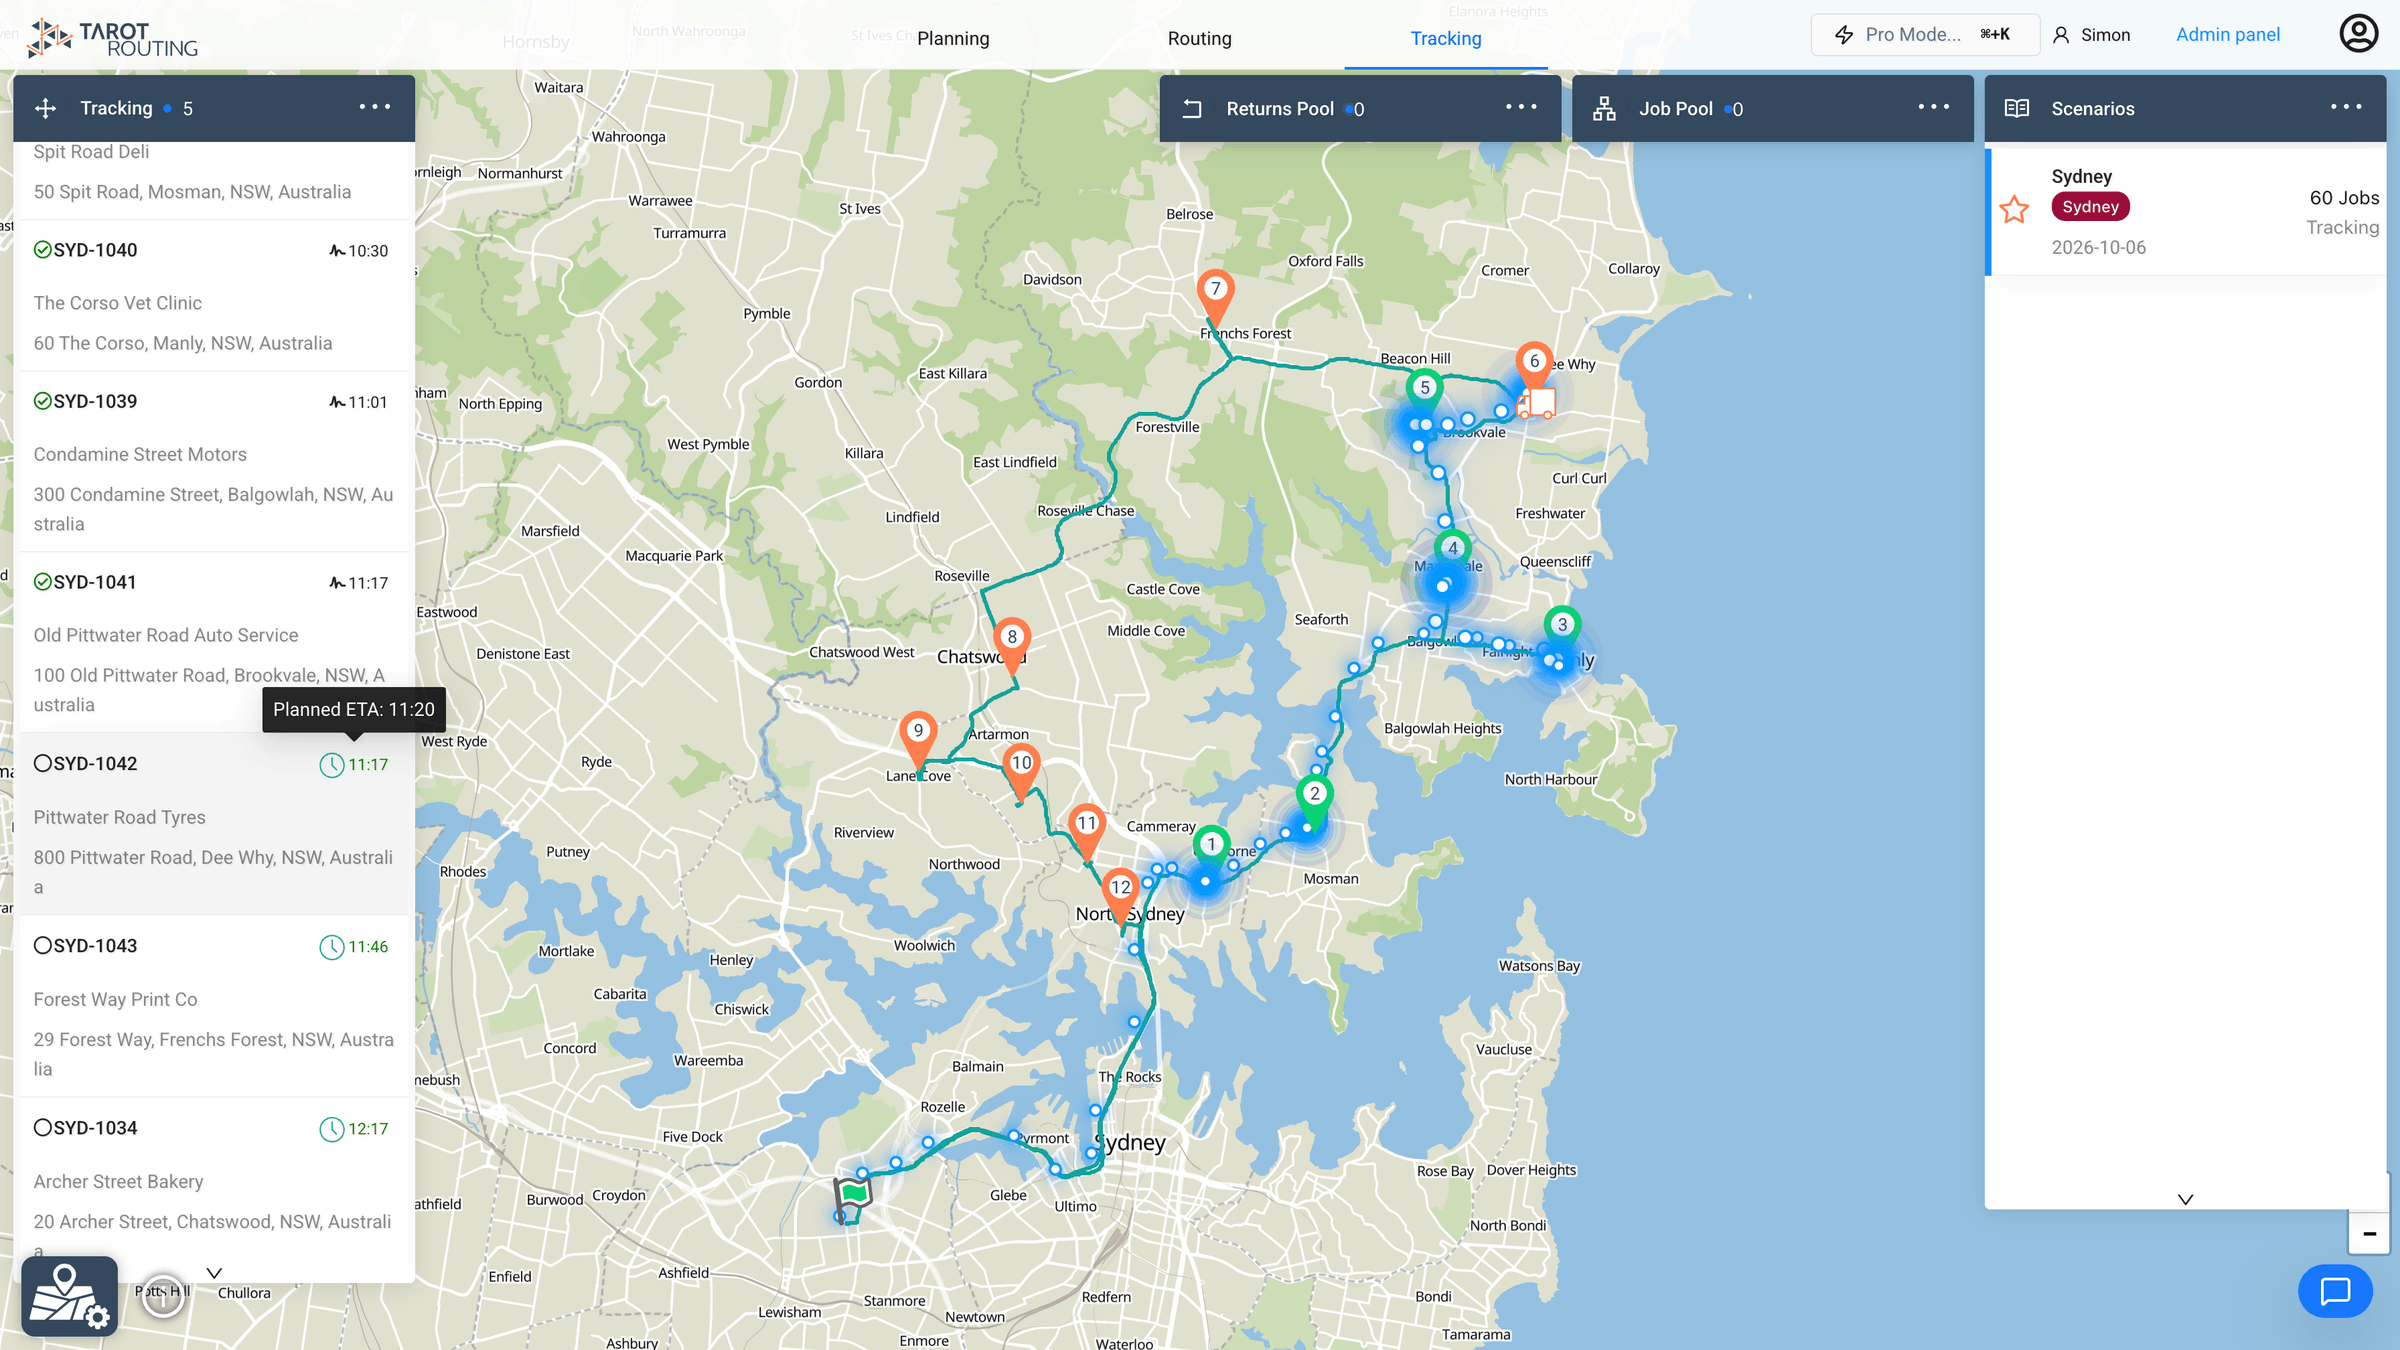Open the Admin panel link
This screenshot has width=2400, height=1350.
[x=2227, y=35]
